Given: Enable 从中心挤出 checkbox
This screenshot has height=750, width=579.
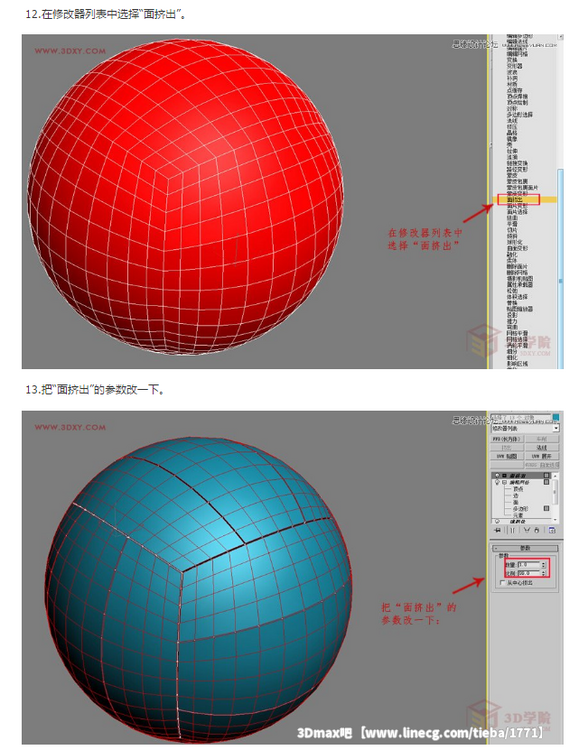Looking at the screenshot, I should pos(502,583).
